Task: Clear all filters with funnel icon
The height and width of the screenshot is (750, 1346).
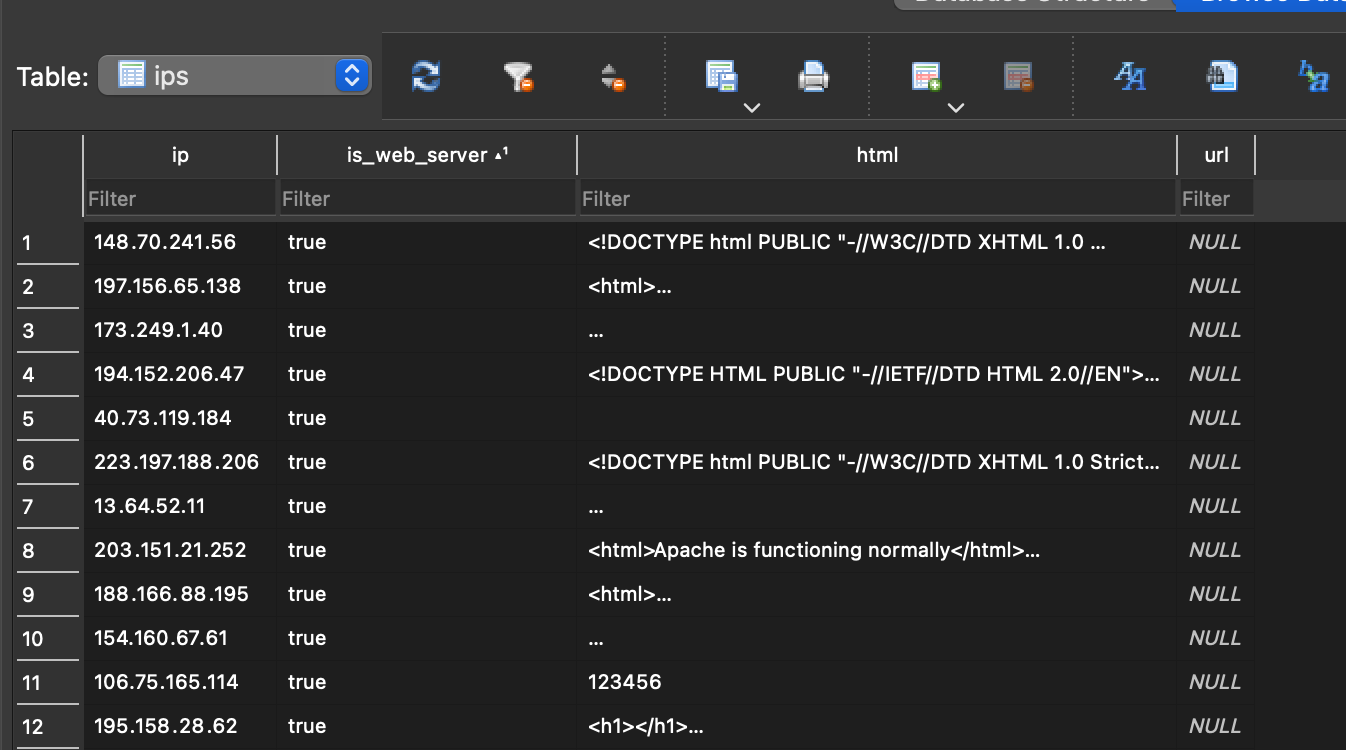Action: pos(518,77)
